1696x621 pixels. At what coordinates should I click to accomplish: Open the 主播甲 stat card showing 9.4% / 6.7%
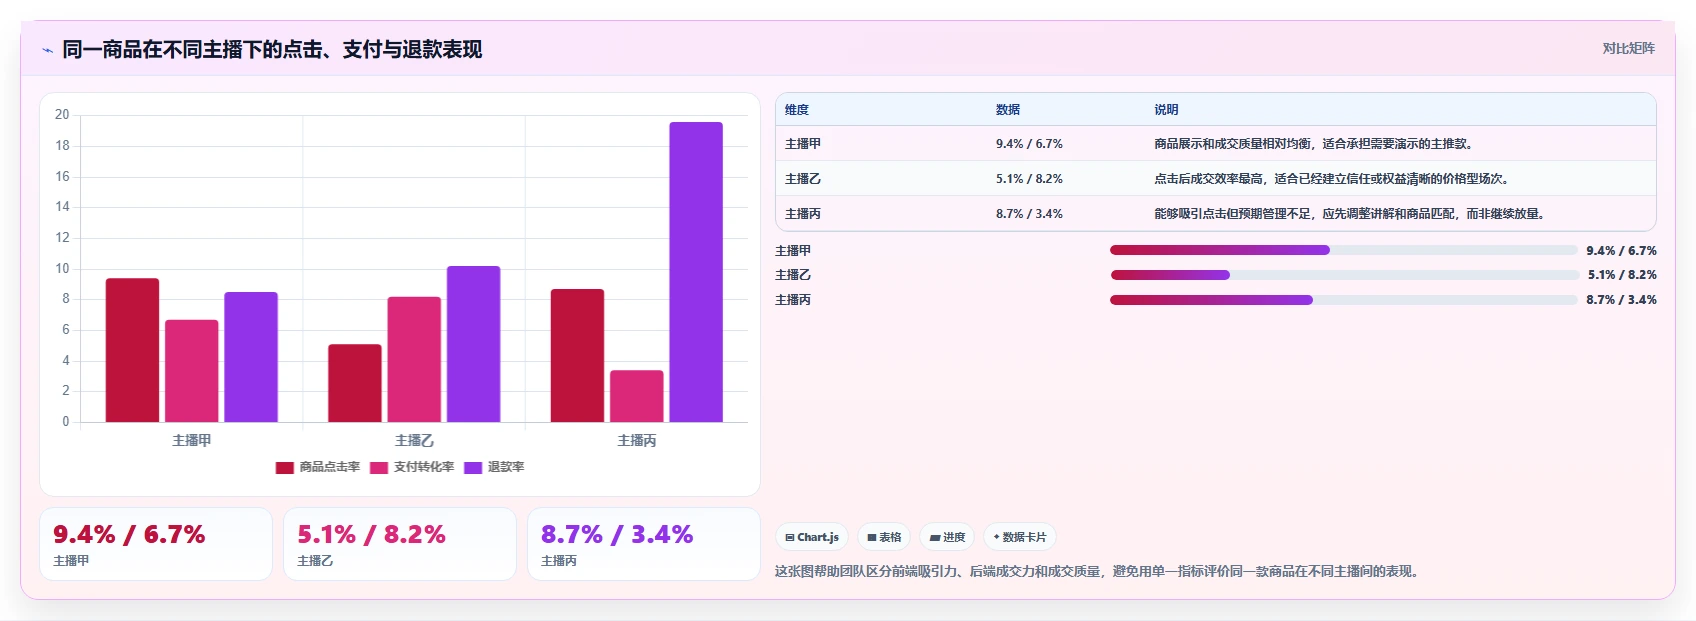156,544
